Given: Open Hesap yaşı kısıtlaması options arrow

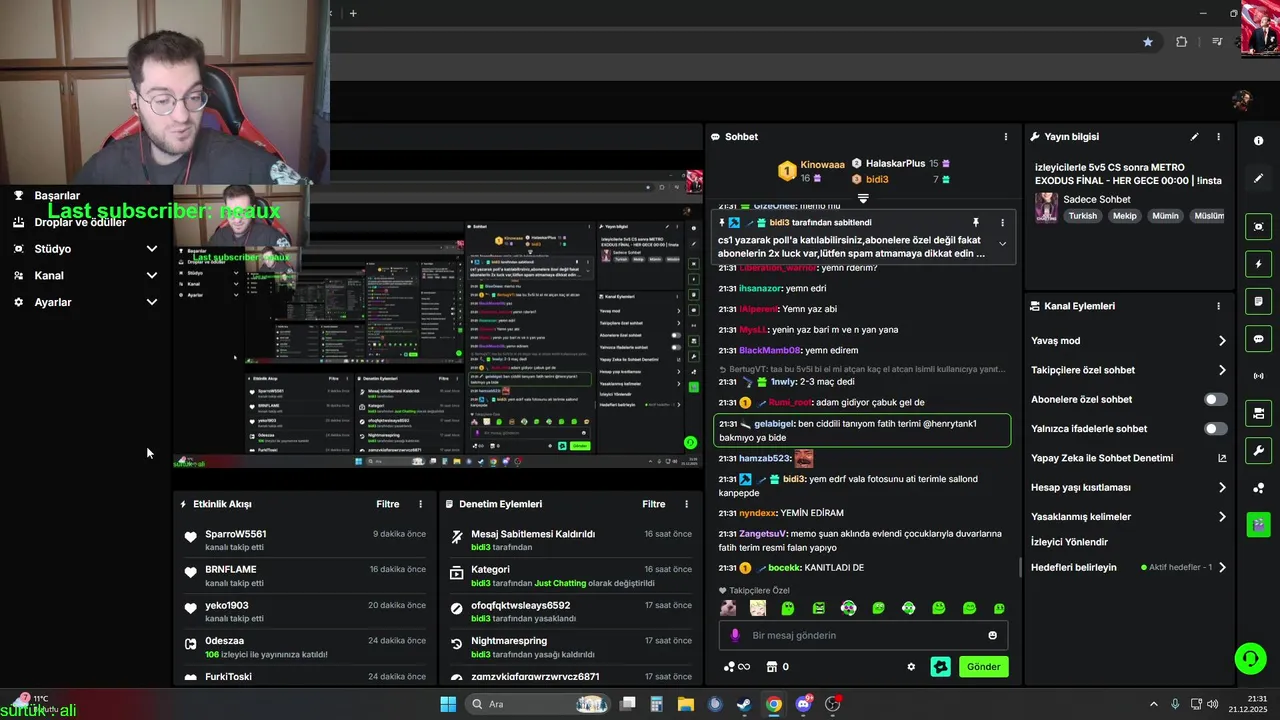Looking at the screenshot, I should pyautogui.click(x=1222, y=487).
